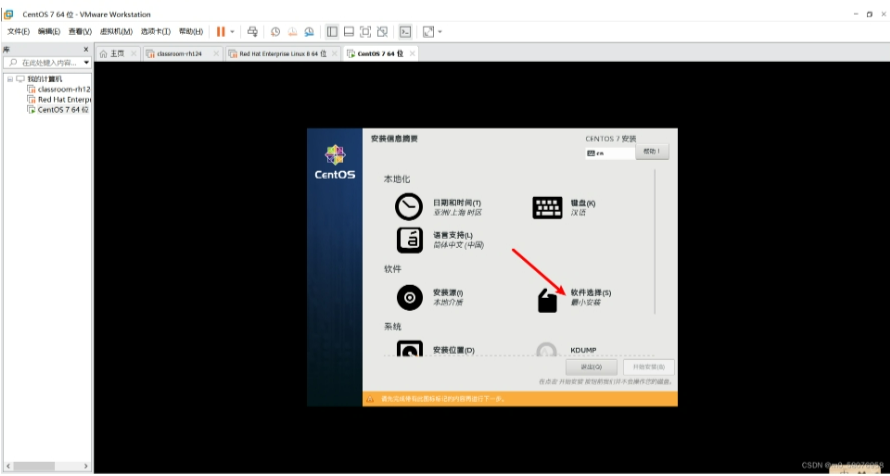Open the KDUMP settings
The image size is (890, 476).
click(x=583, y=350)
